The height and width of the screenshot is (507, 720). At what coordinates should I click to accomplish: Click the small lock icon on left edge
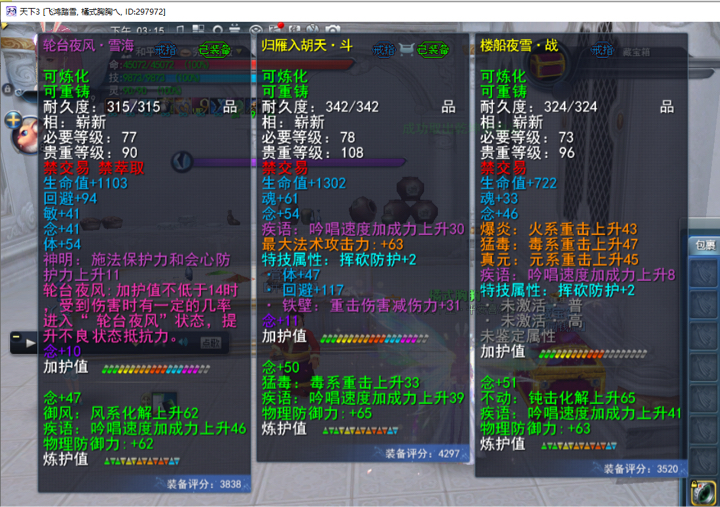(x=7, y=89)
